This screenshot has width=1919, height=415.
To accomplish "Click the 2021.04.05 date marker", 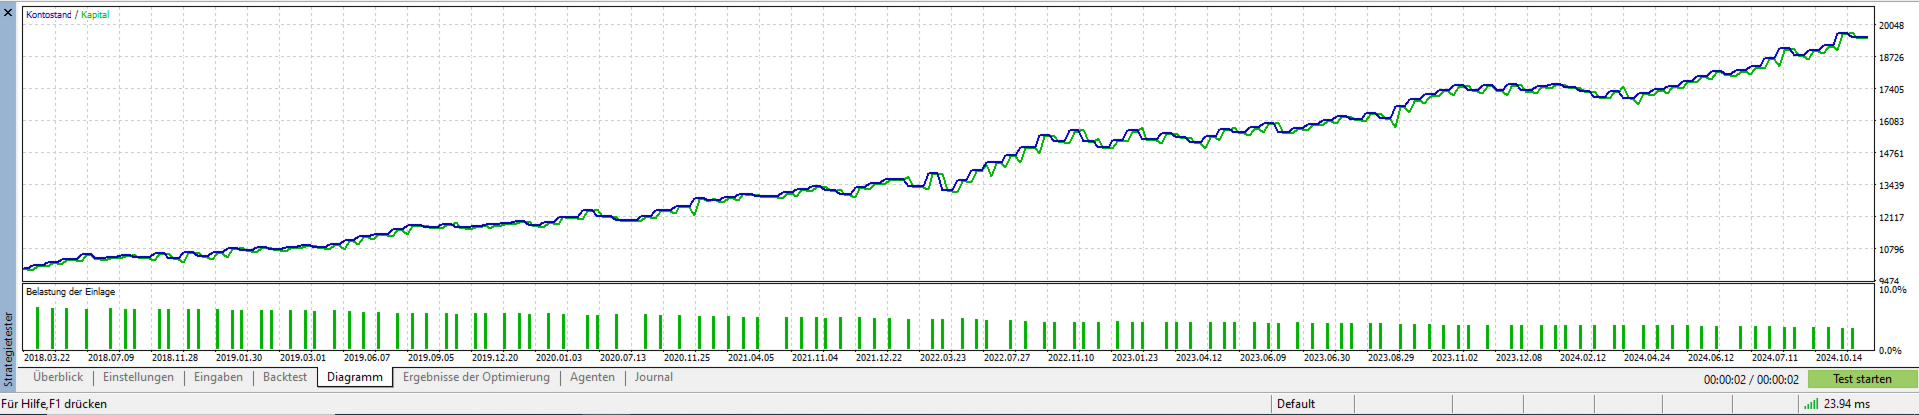I will click(750, 358).
